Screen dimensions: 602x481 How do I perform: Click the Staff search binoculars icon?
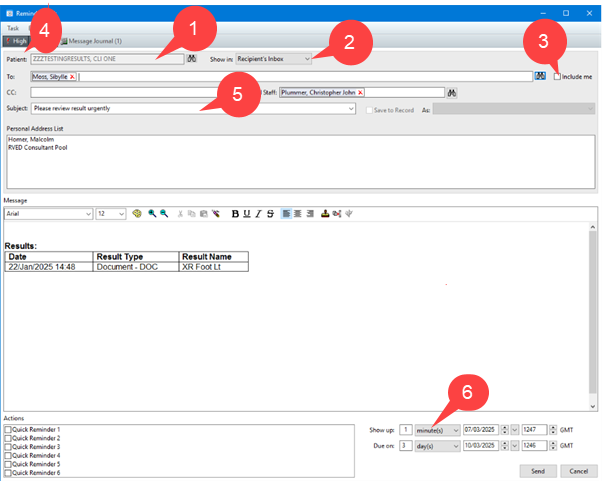click(452, 92)
